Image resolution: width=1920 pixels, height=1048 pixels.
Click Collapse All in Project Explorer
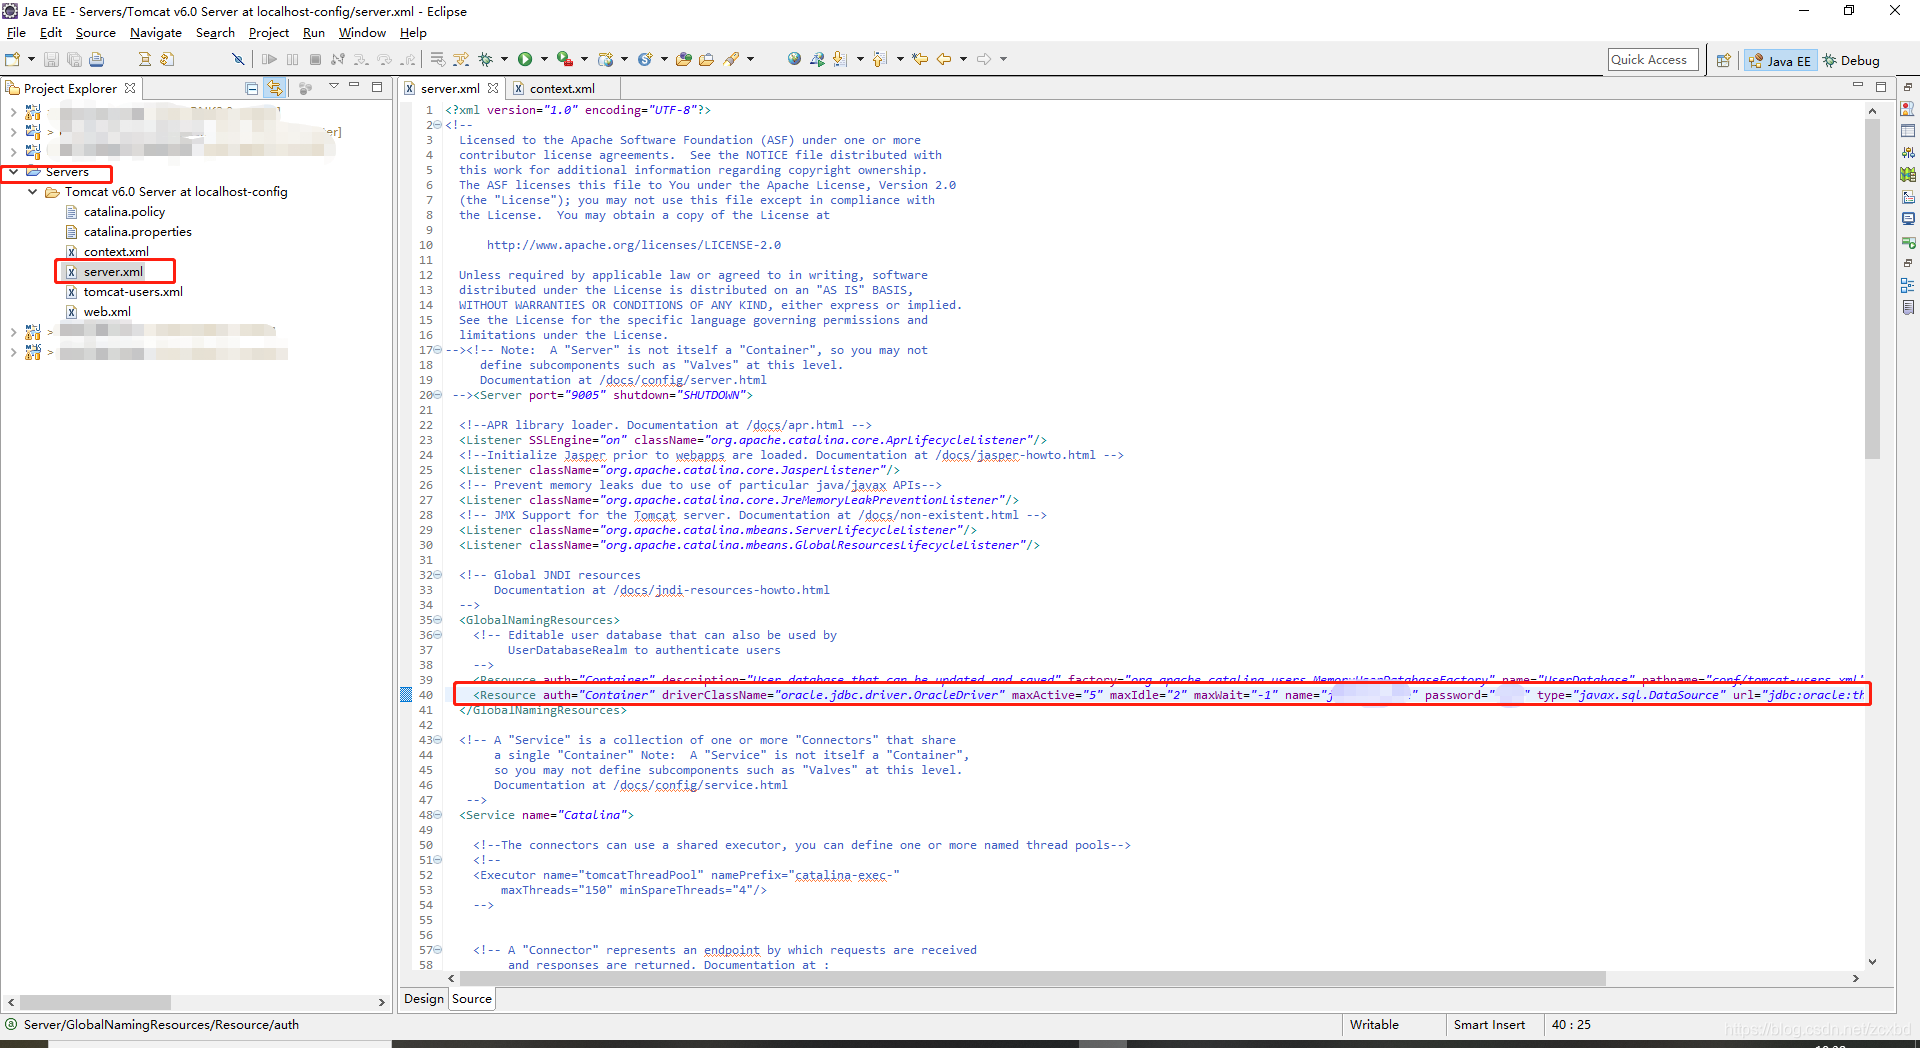[251, 88]
